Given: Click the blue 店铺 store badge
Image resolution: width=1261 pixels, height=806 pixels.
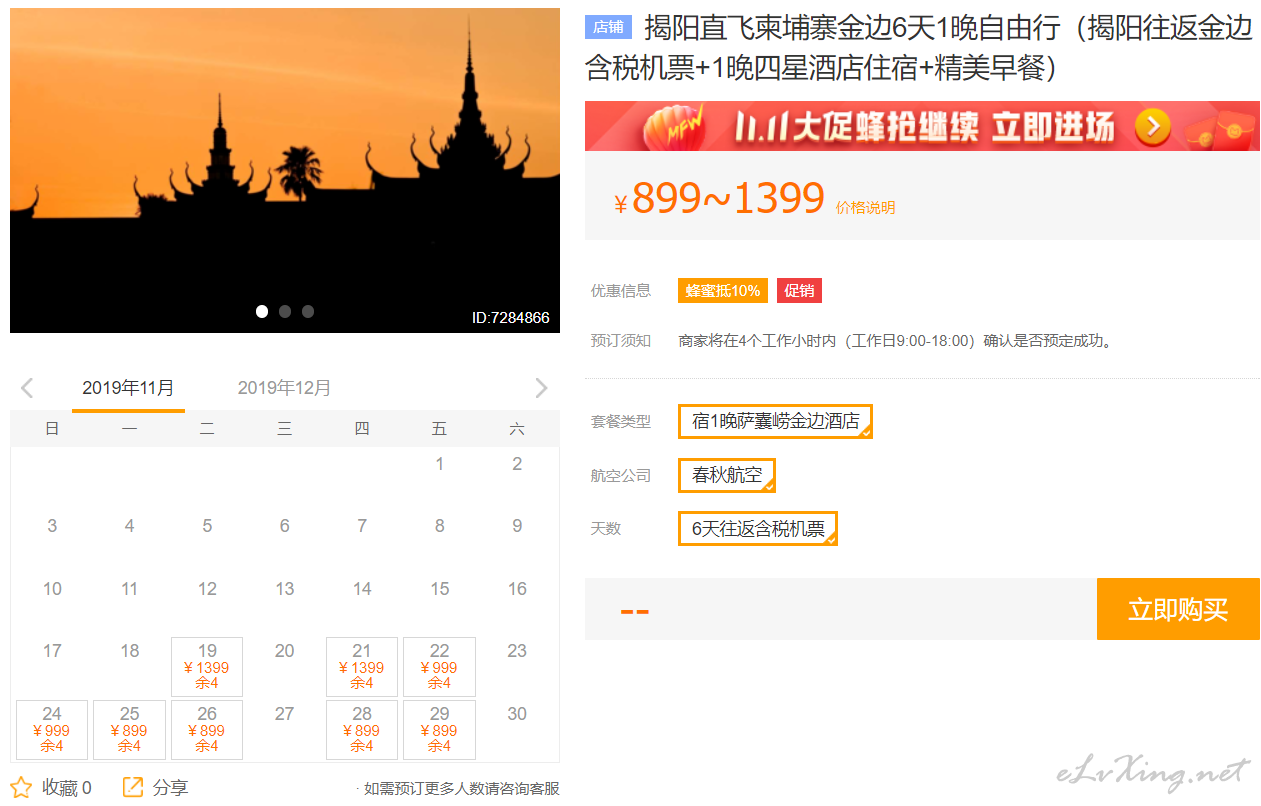Looking at the screenshot, I should [608, 27].
